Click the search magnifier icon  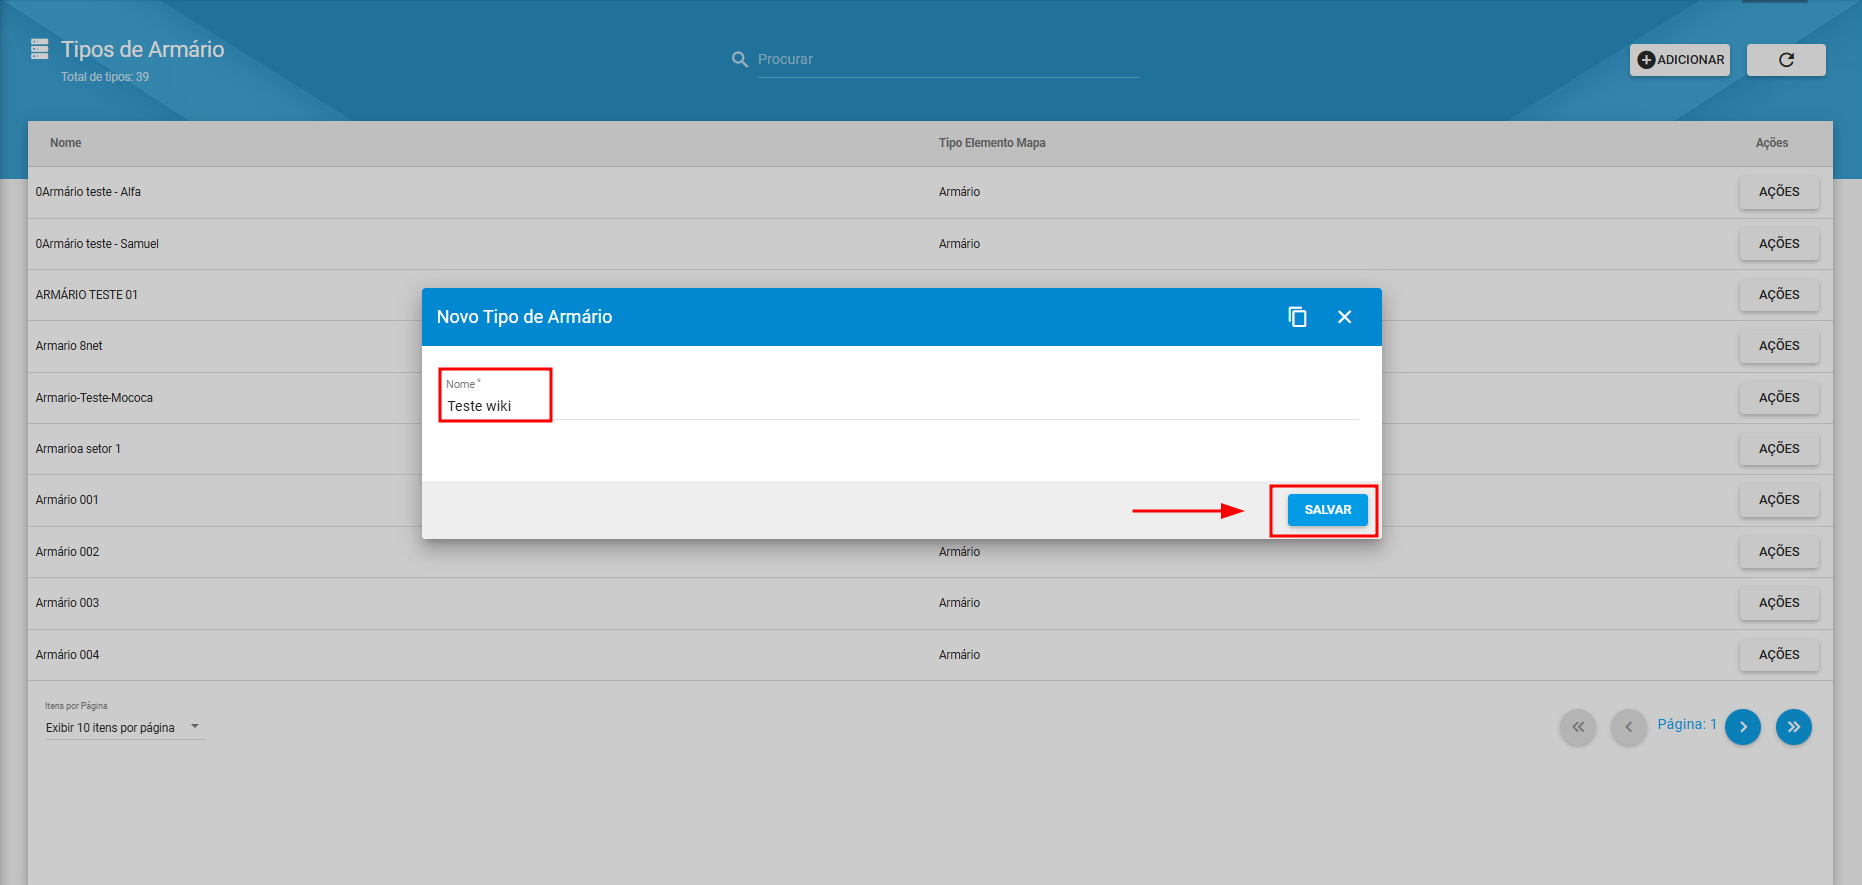[740, 60]
